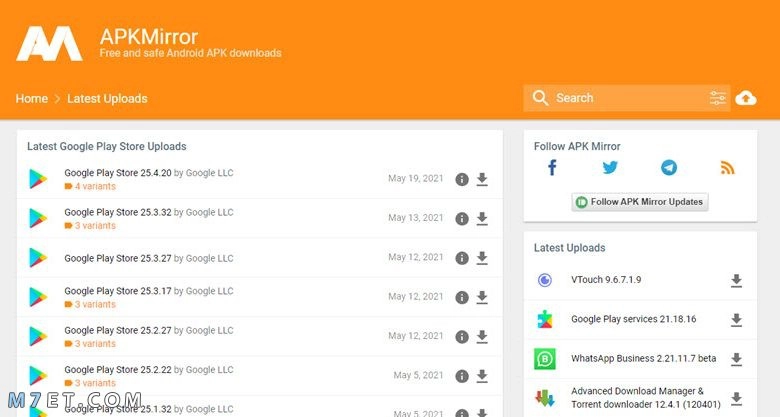Open APKMirror Telegram channel icon
The height and width of the screenshot is (417, 780).
[669, 168]
